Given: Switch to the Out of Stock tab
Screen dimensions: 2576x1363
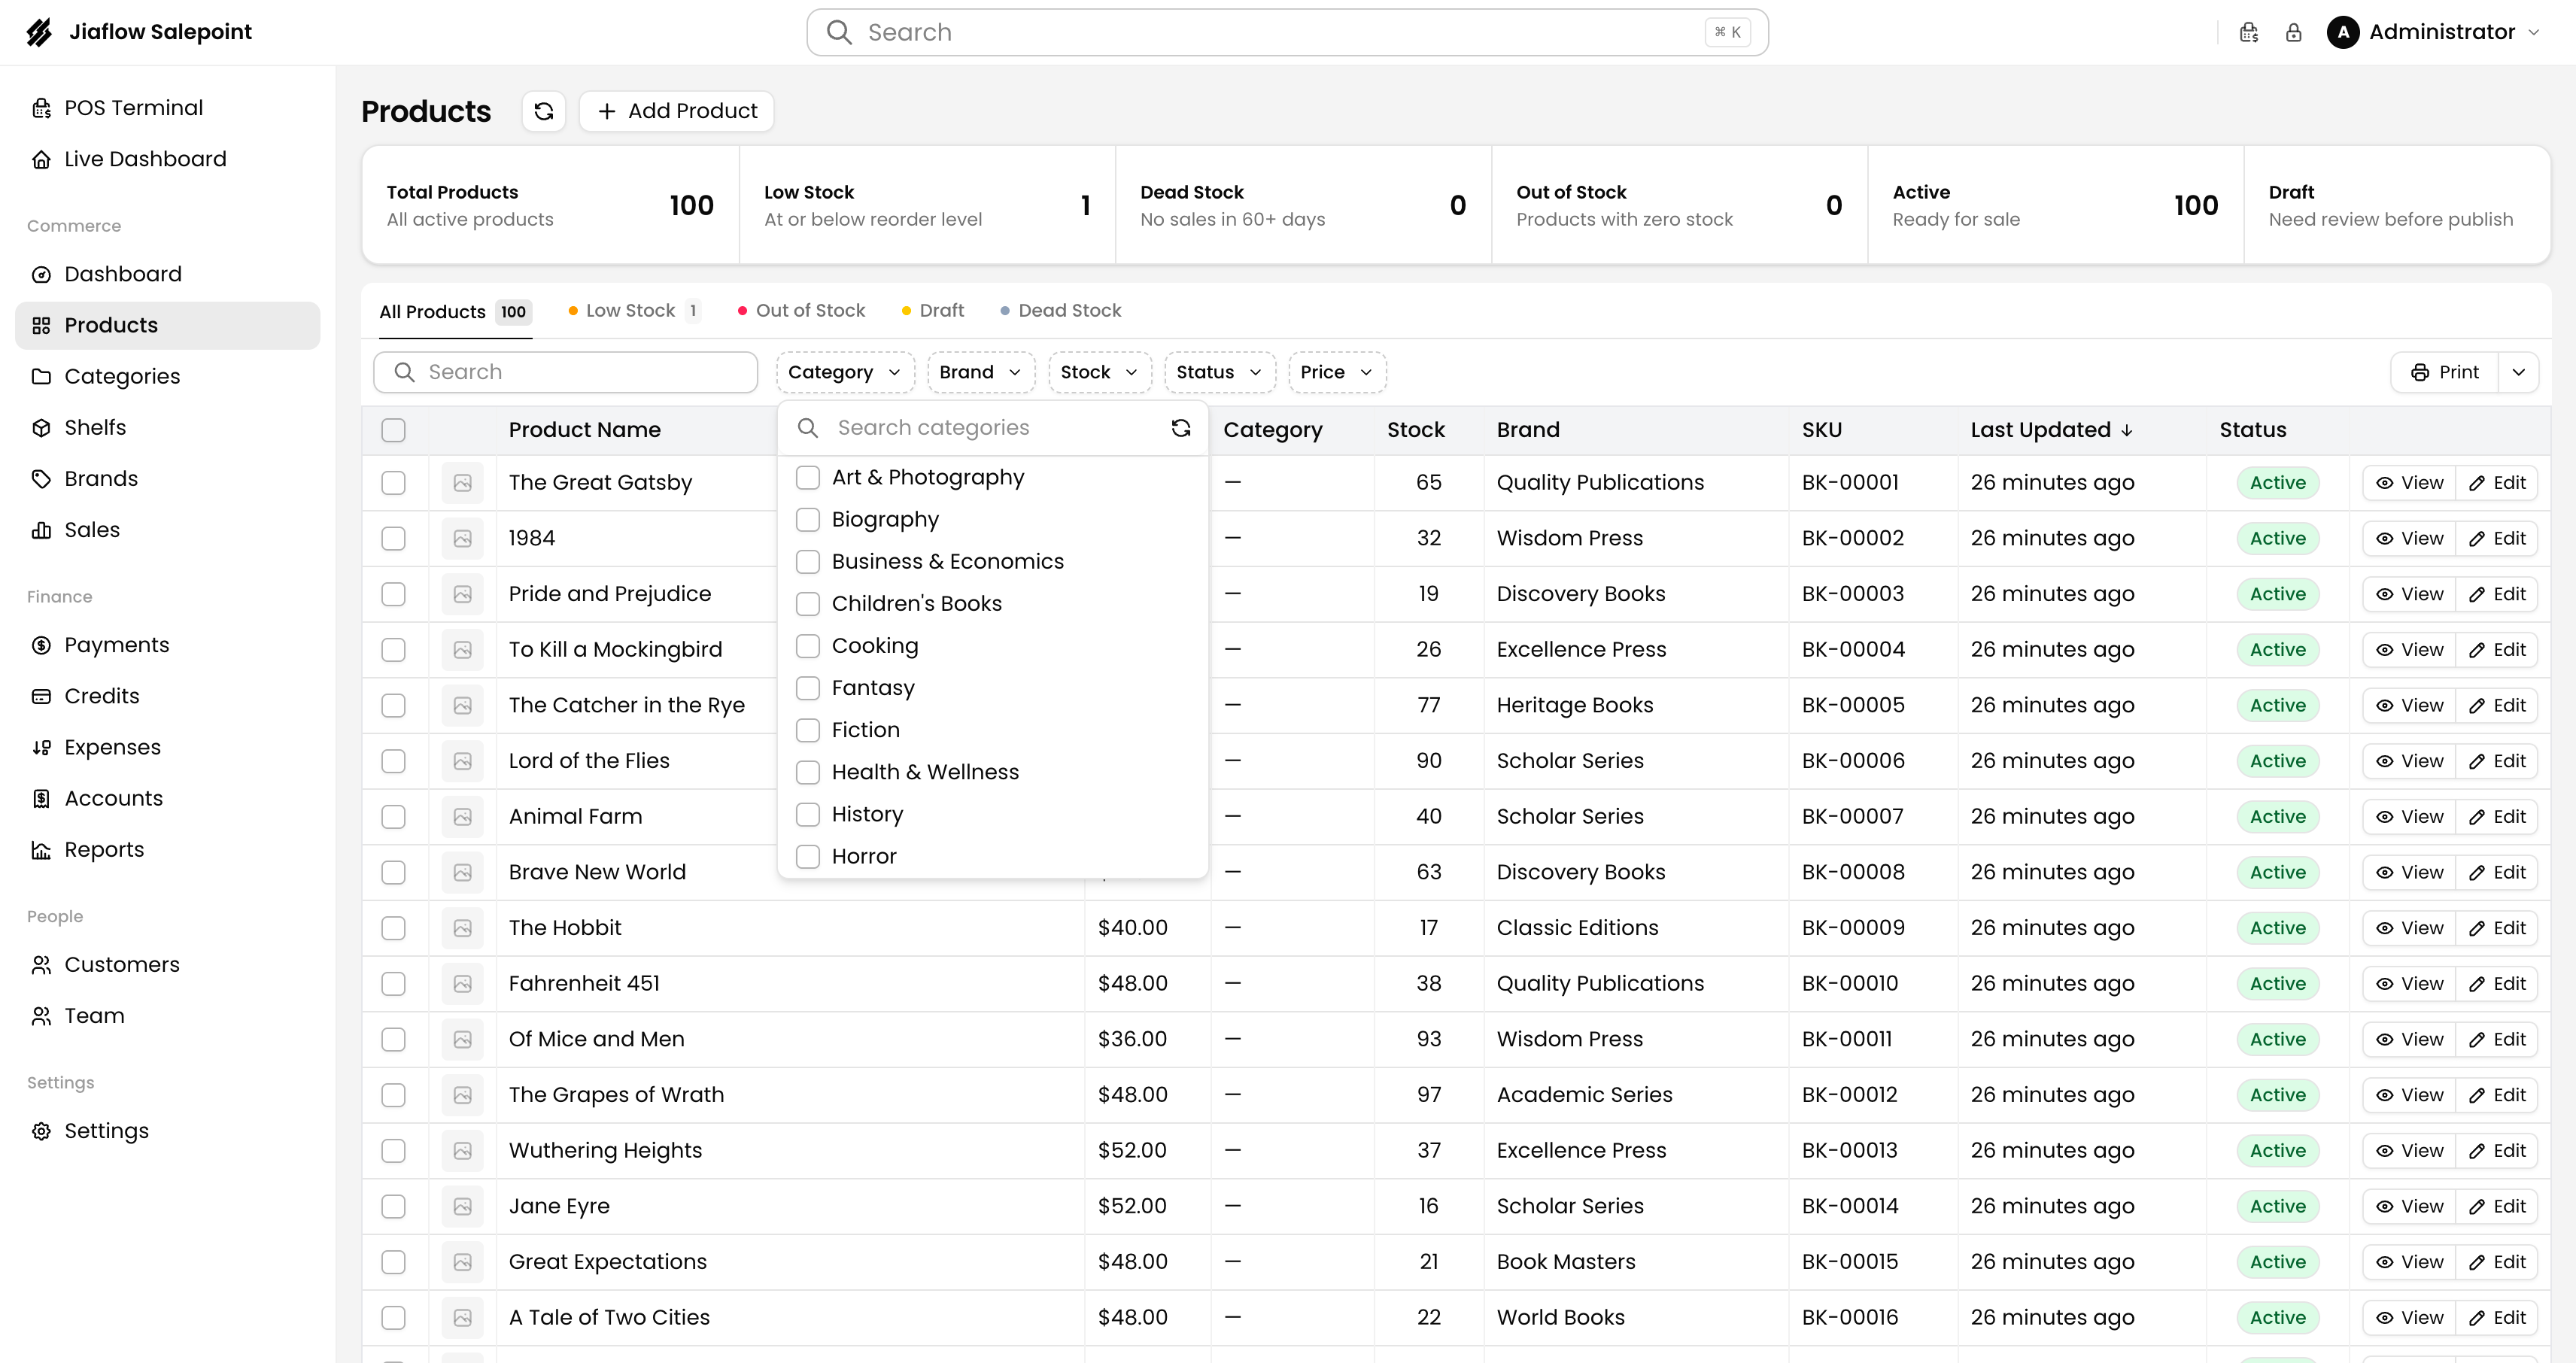Looking at the screenshot, I should [x=801, y=311].
